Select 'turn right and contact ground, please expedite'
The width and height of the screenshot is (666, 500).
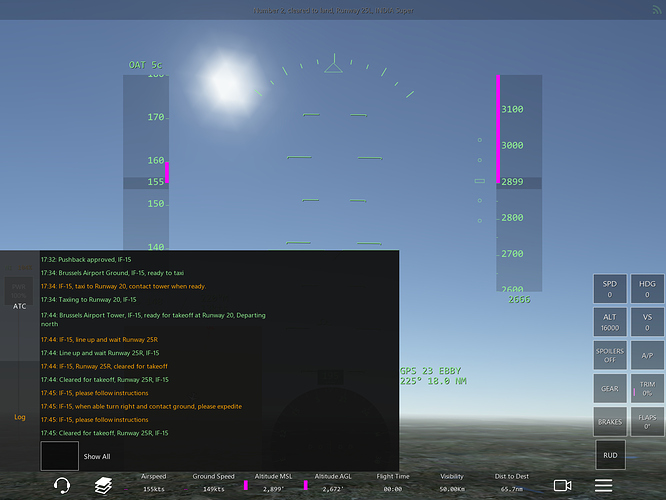141,407
